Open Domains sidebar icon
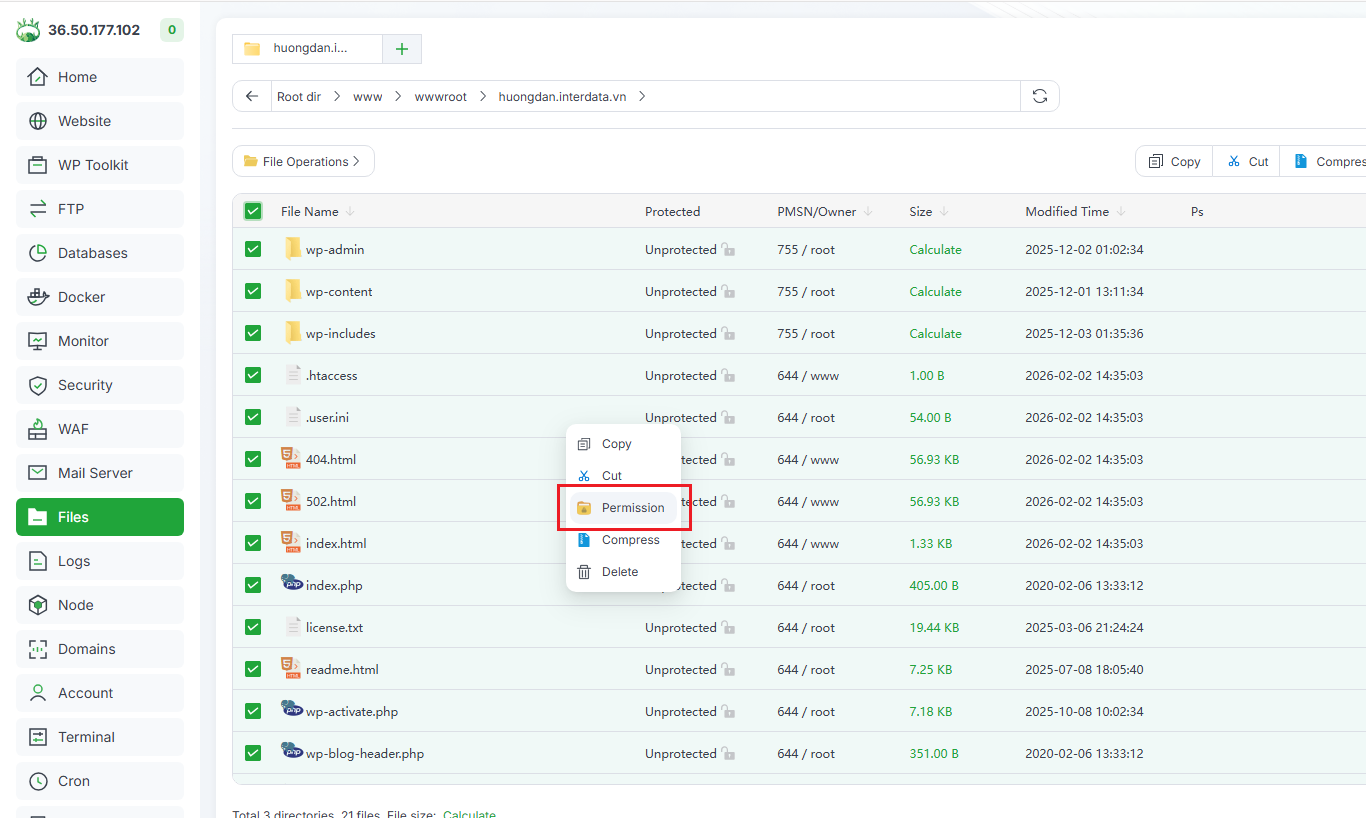Image resolution: width=1366 pixels, height=818 pixels. [x=38, y=649]
